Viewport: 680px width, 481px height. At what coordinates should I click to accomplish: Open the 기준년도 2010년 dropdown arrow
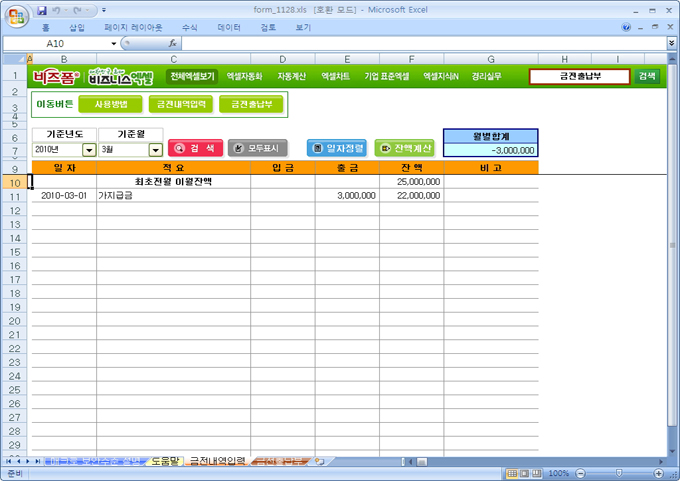(x=89, y=150)
